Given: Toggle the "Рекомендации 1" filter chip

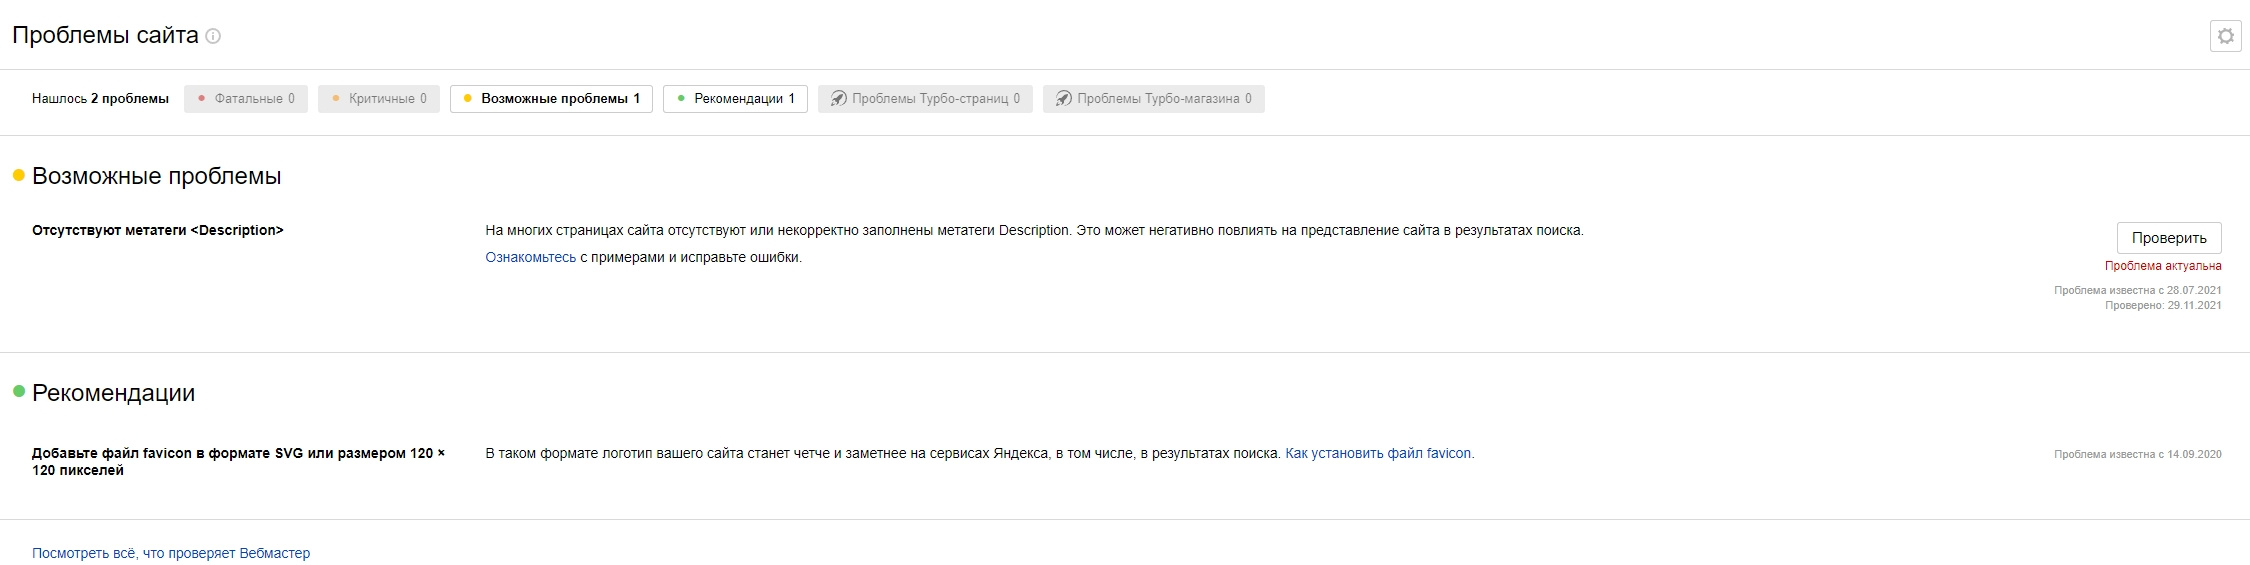Looking at the screenshot, I should click(x=735, y=99).
